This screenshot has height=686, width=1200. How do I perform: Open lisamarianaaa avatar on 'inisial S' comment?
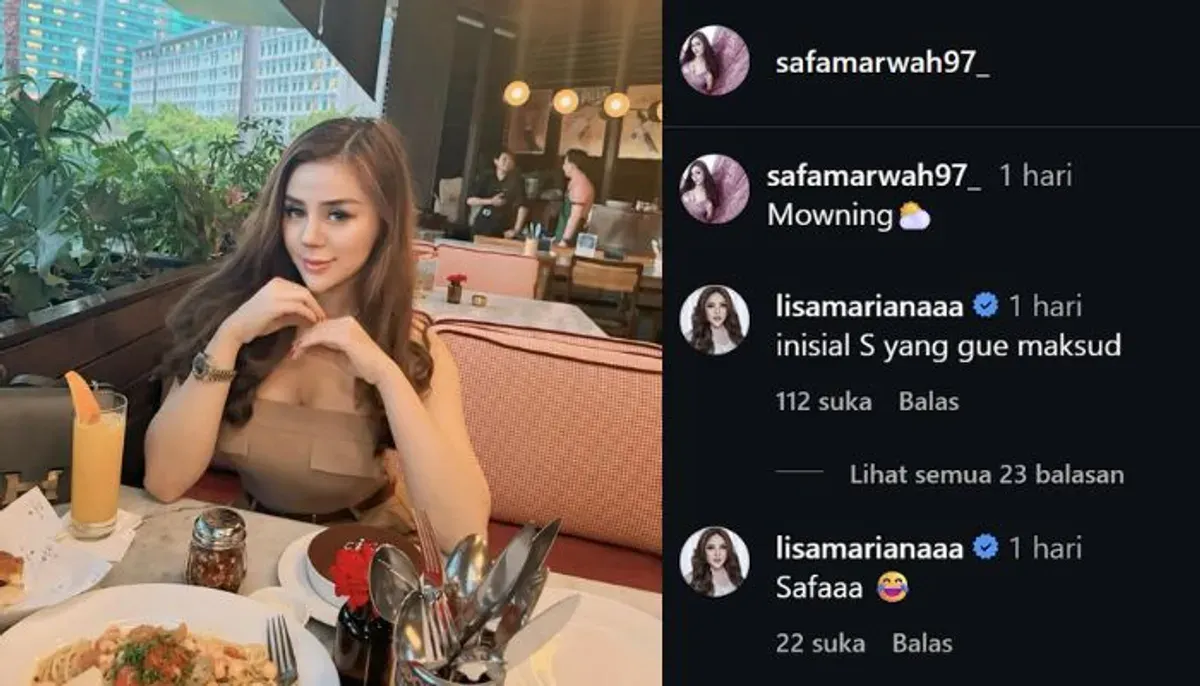(x=714, y=320)
